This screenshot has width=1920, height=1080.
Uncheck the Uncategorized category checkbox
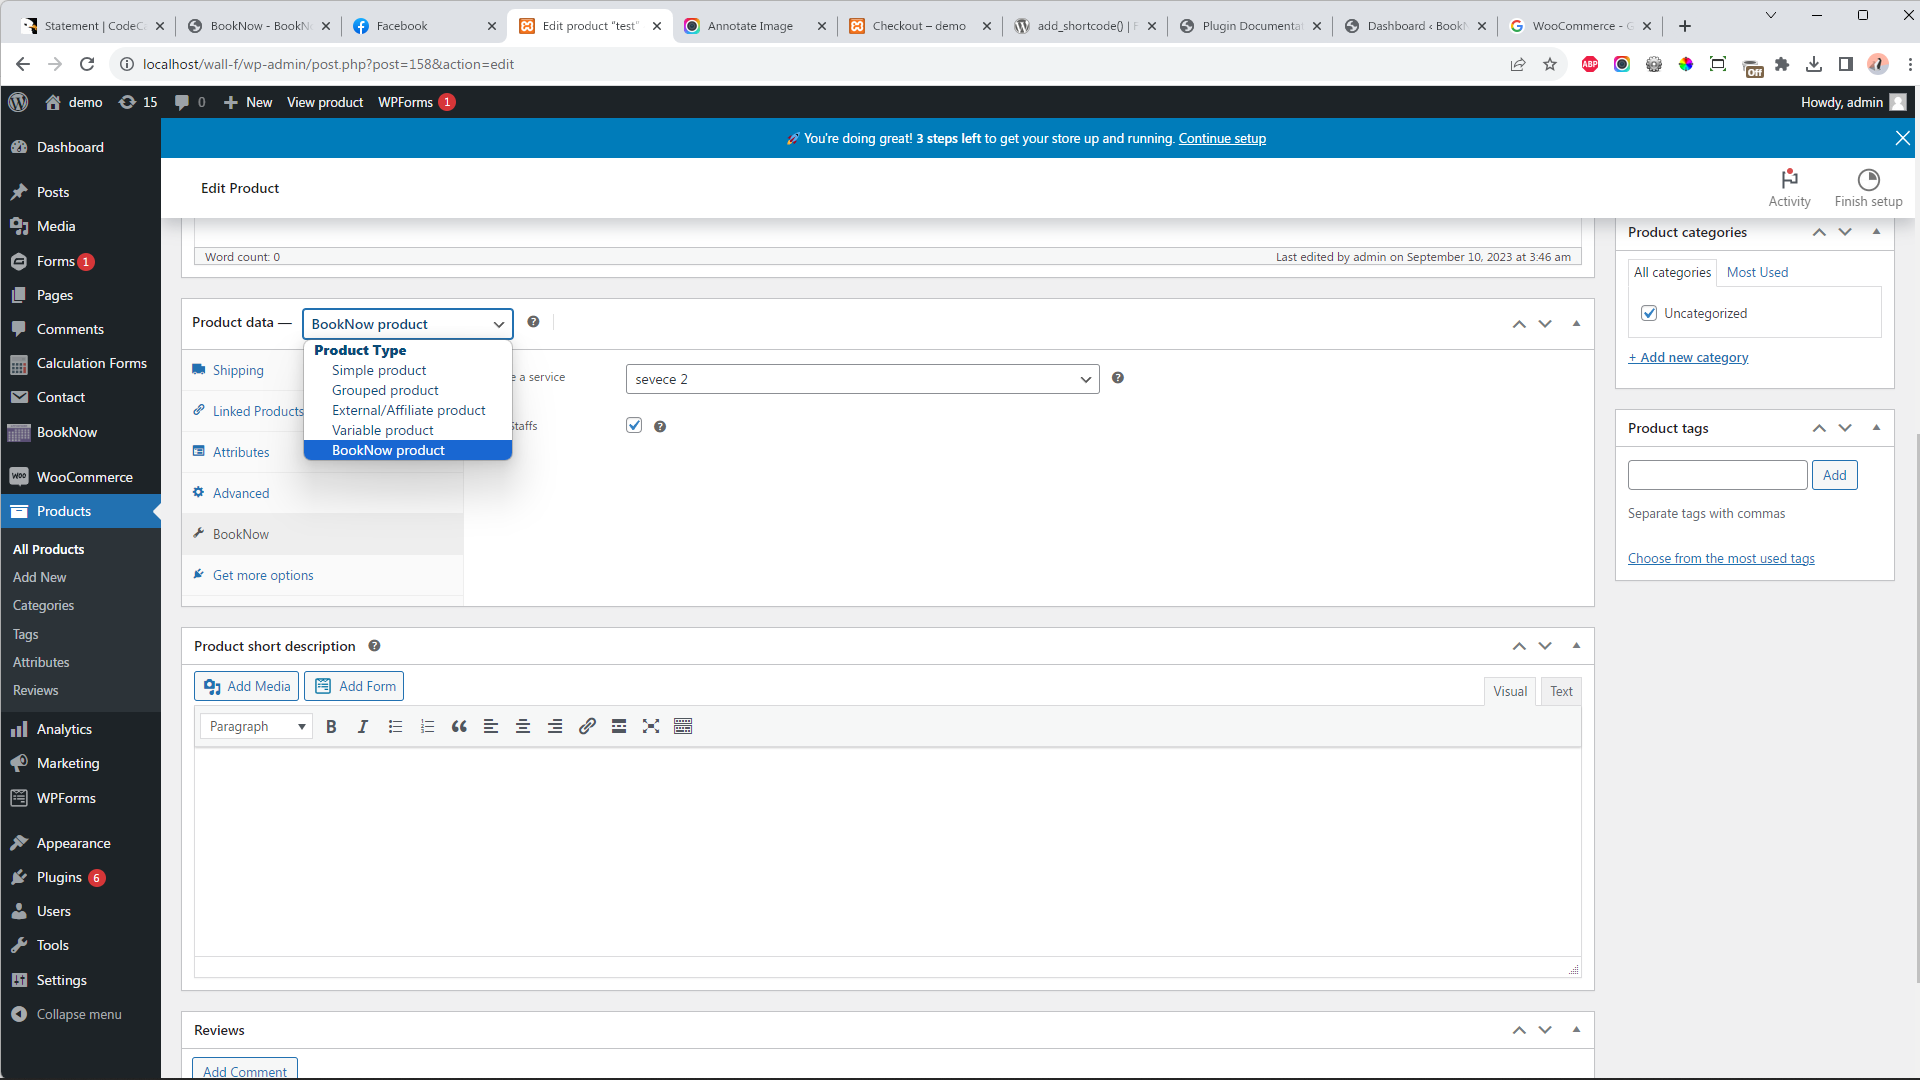[1649, 314]
